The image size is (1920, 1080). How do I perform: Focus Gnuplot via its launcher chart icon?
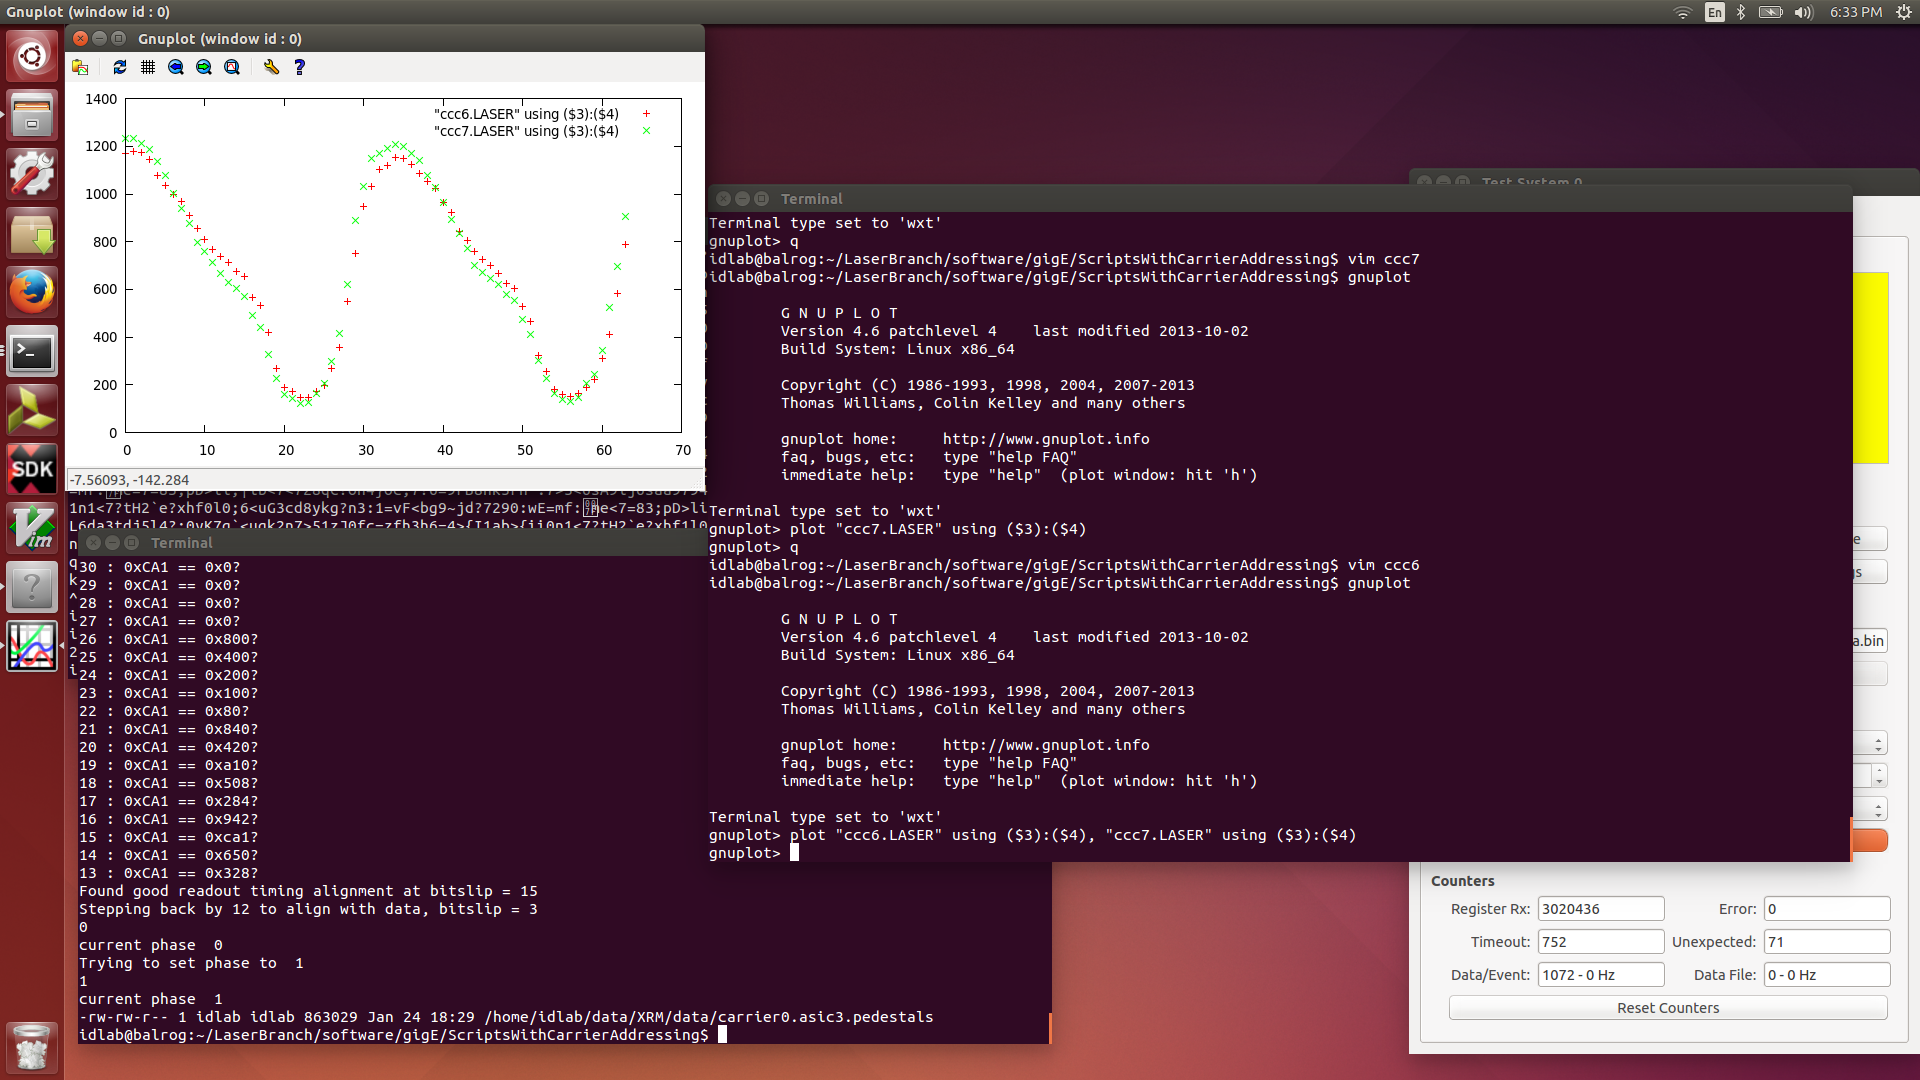click(32, 647)
